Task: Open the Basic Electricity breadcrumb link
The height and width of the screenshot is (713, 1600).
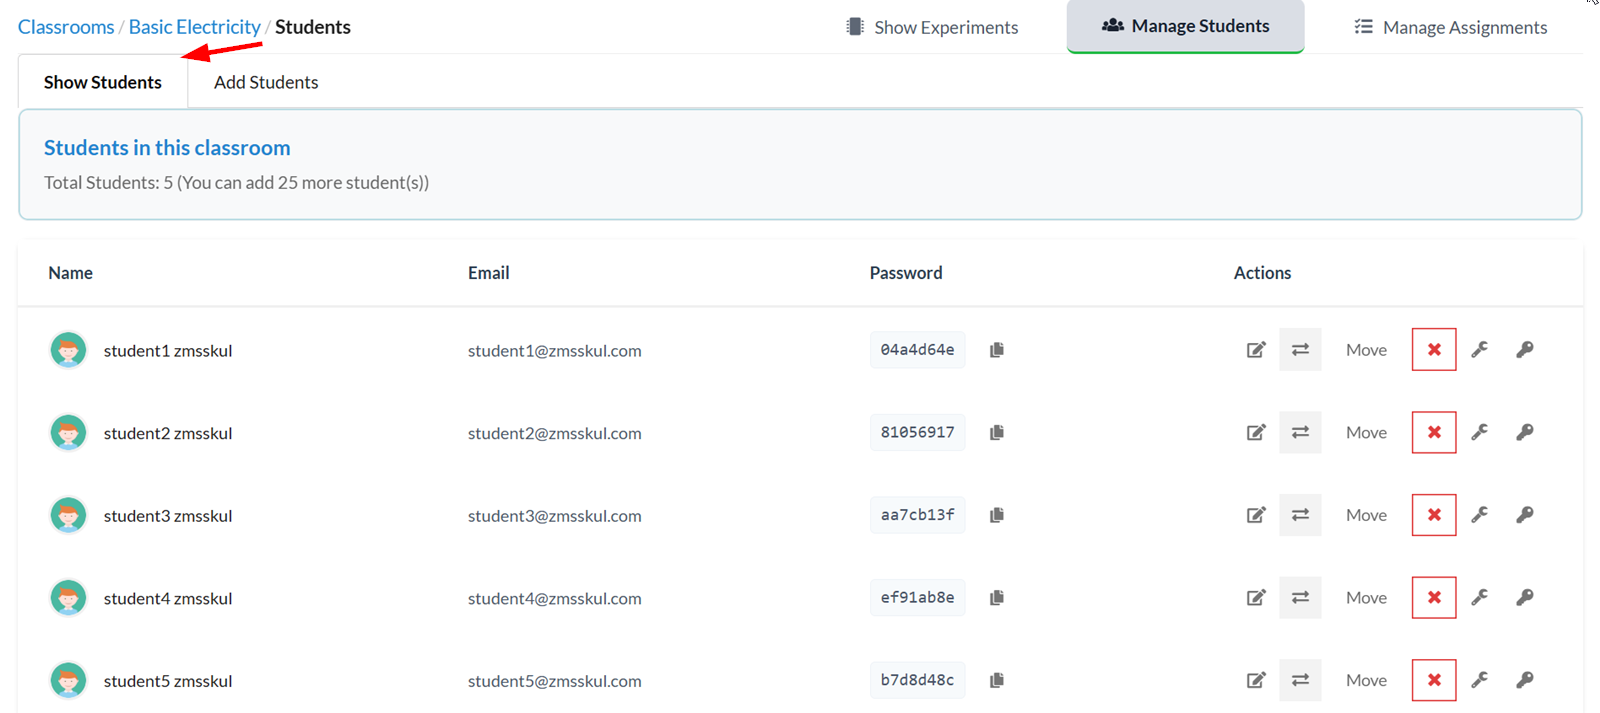Action: click(195, 27)
